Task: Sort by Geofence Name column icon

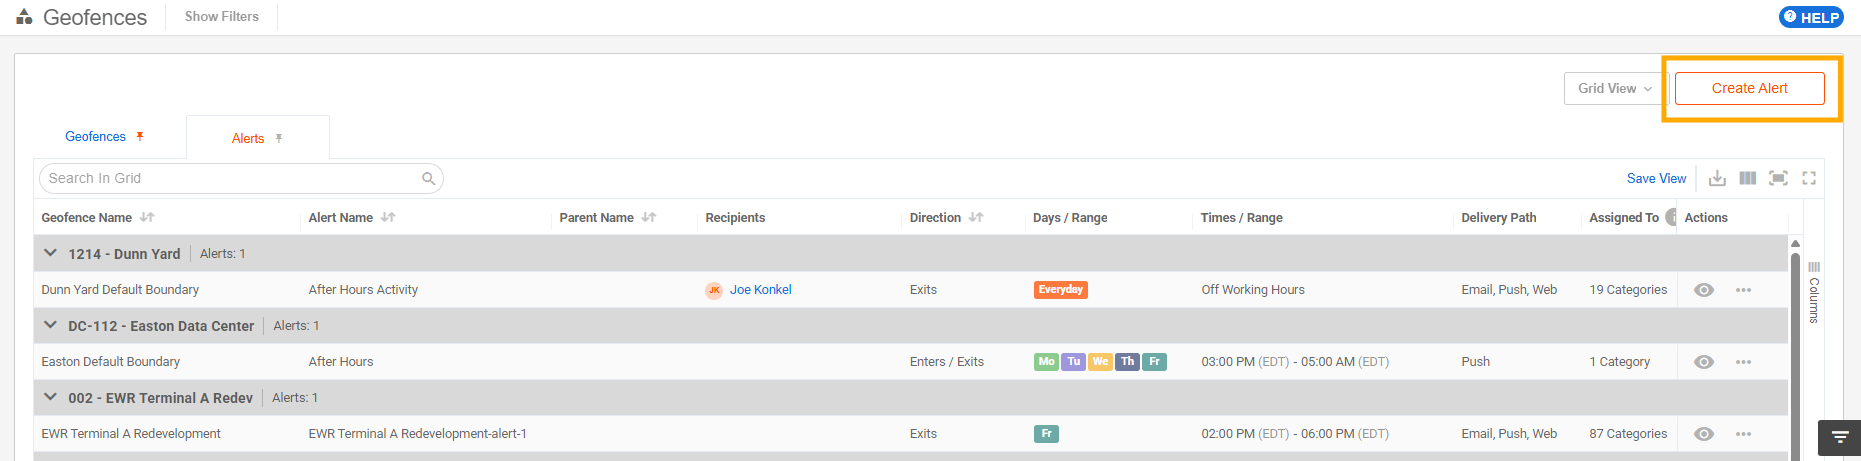Action: click(147, 217)
